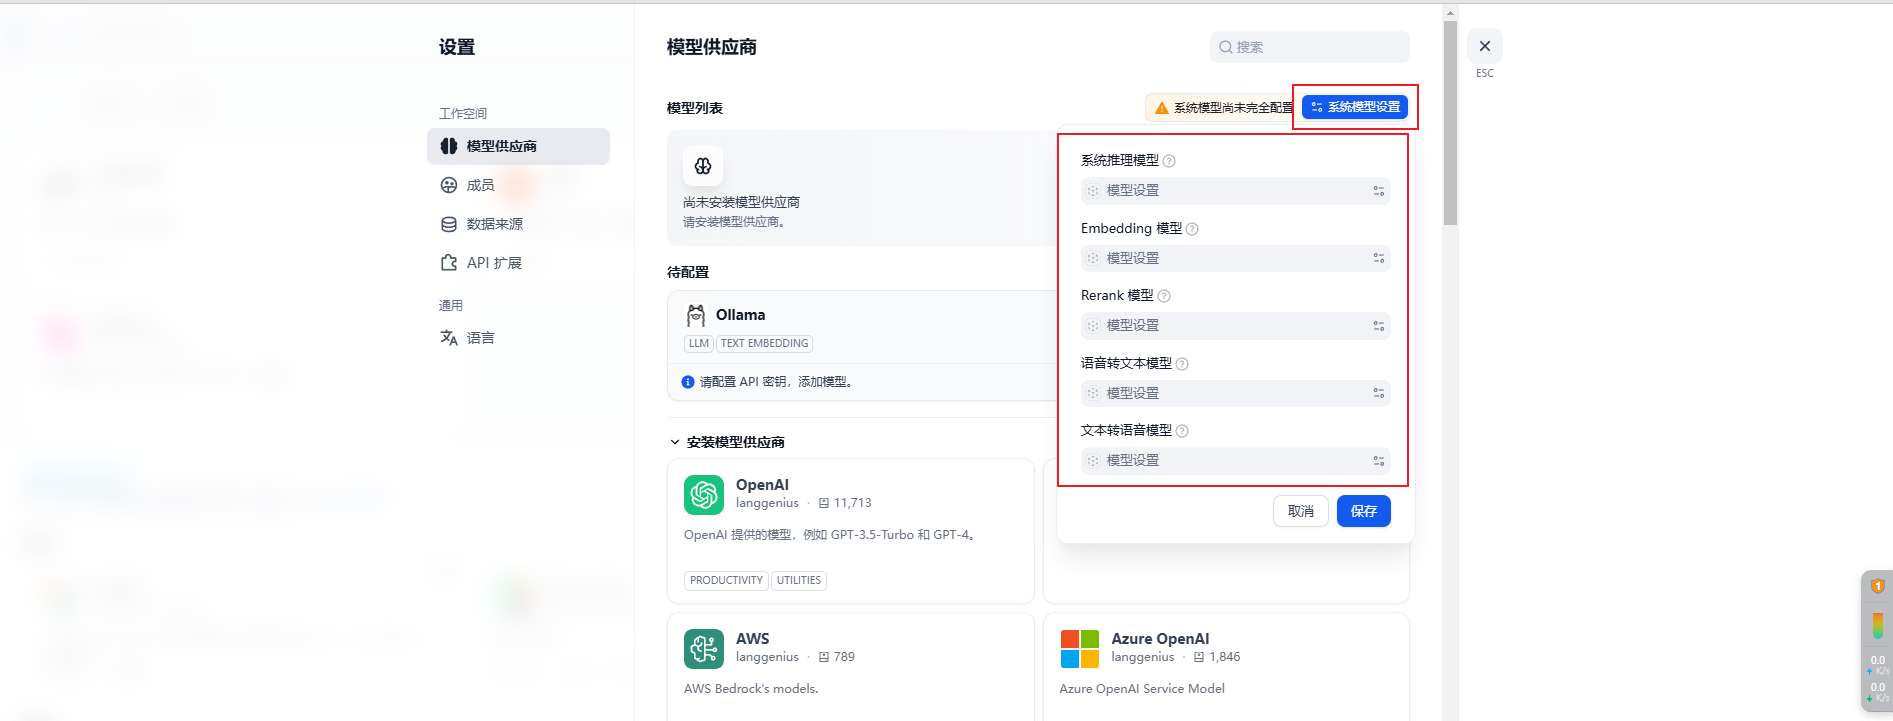
Task: Click the help icon beside 系统推理模型
Action: click(1169, 161)
